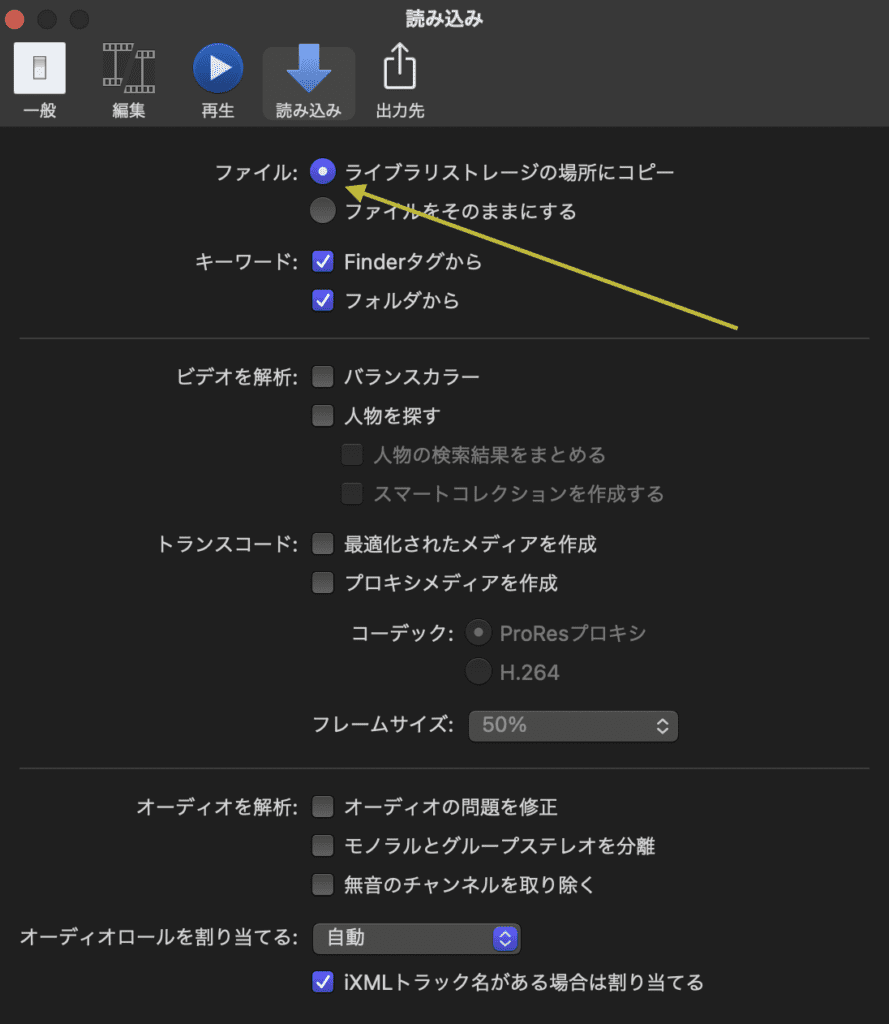This screenshot has width=889, height=1024.
Task: Uncheck the フォルダから keyword checkbox
Action: pyautogui.click(x=323, y=300)
